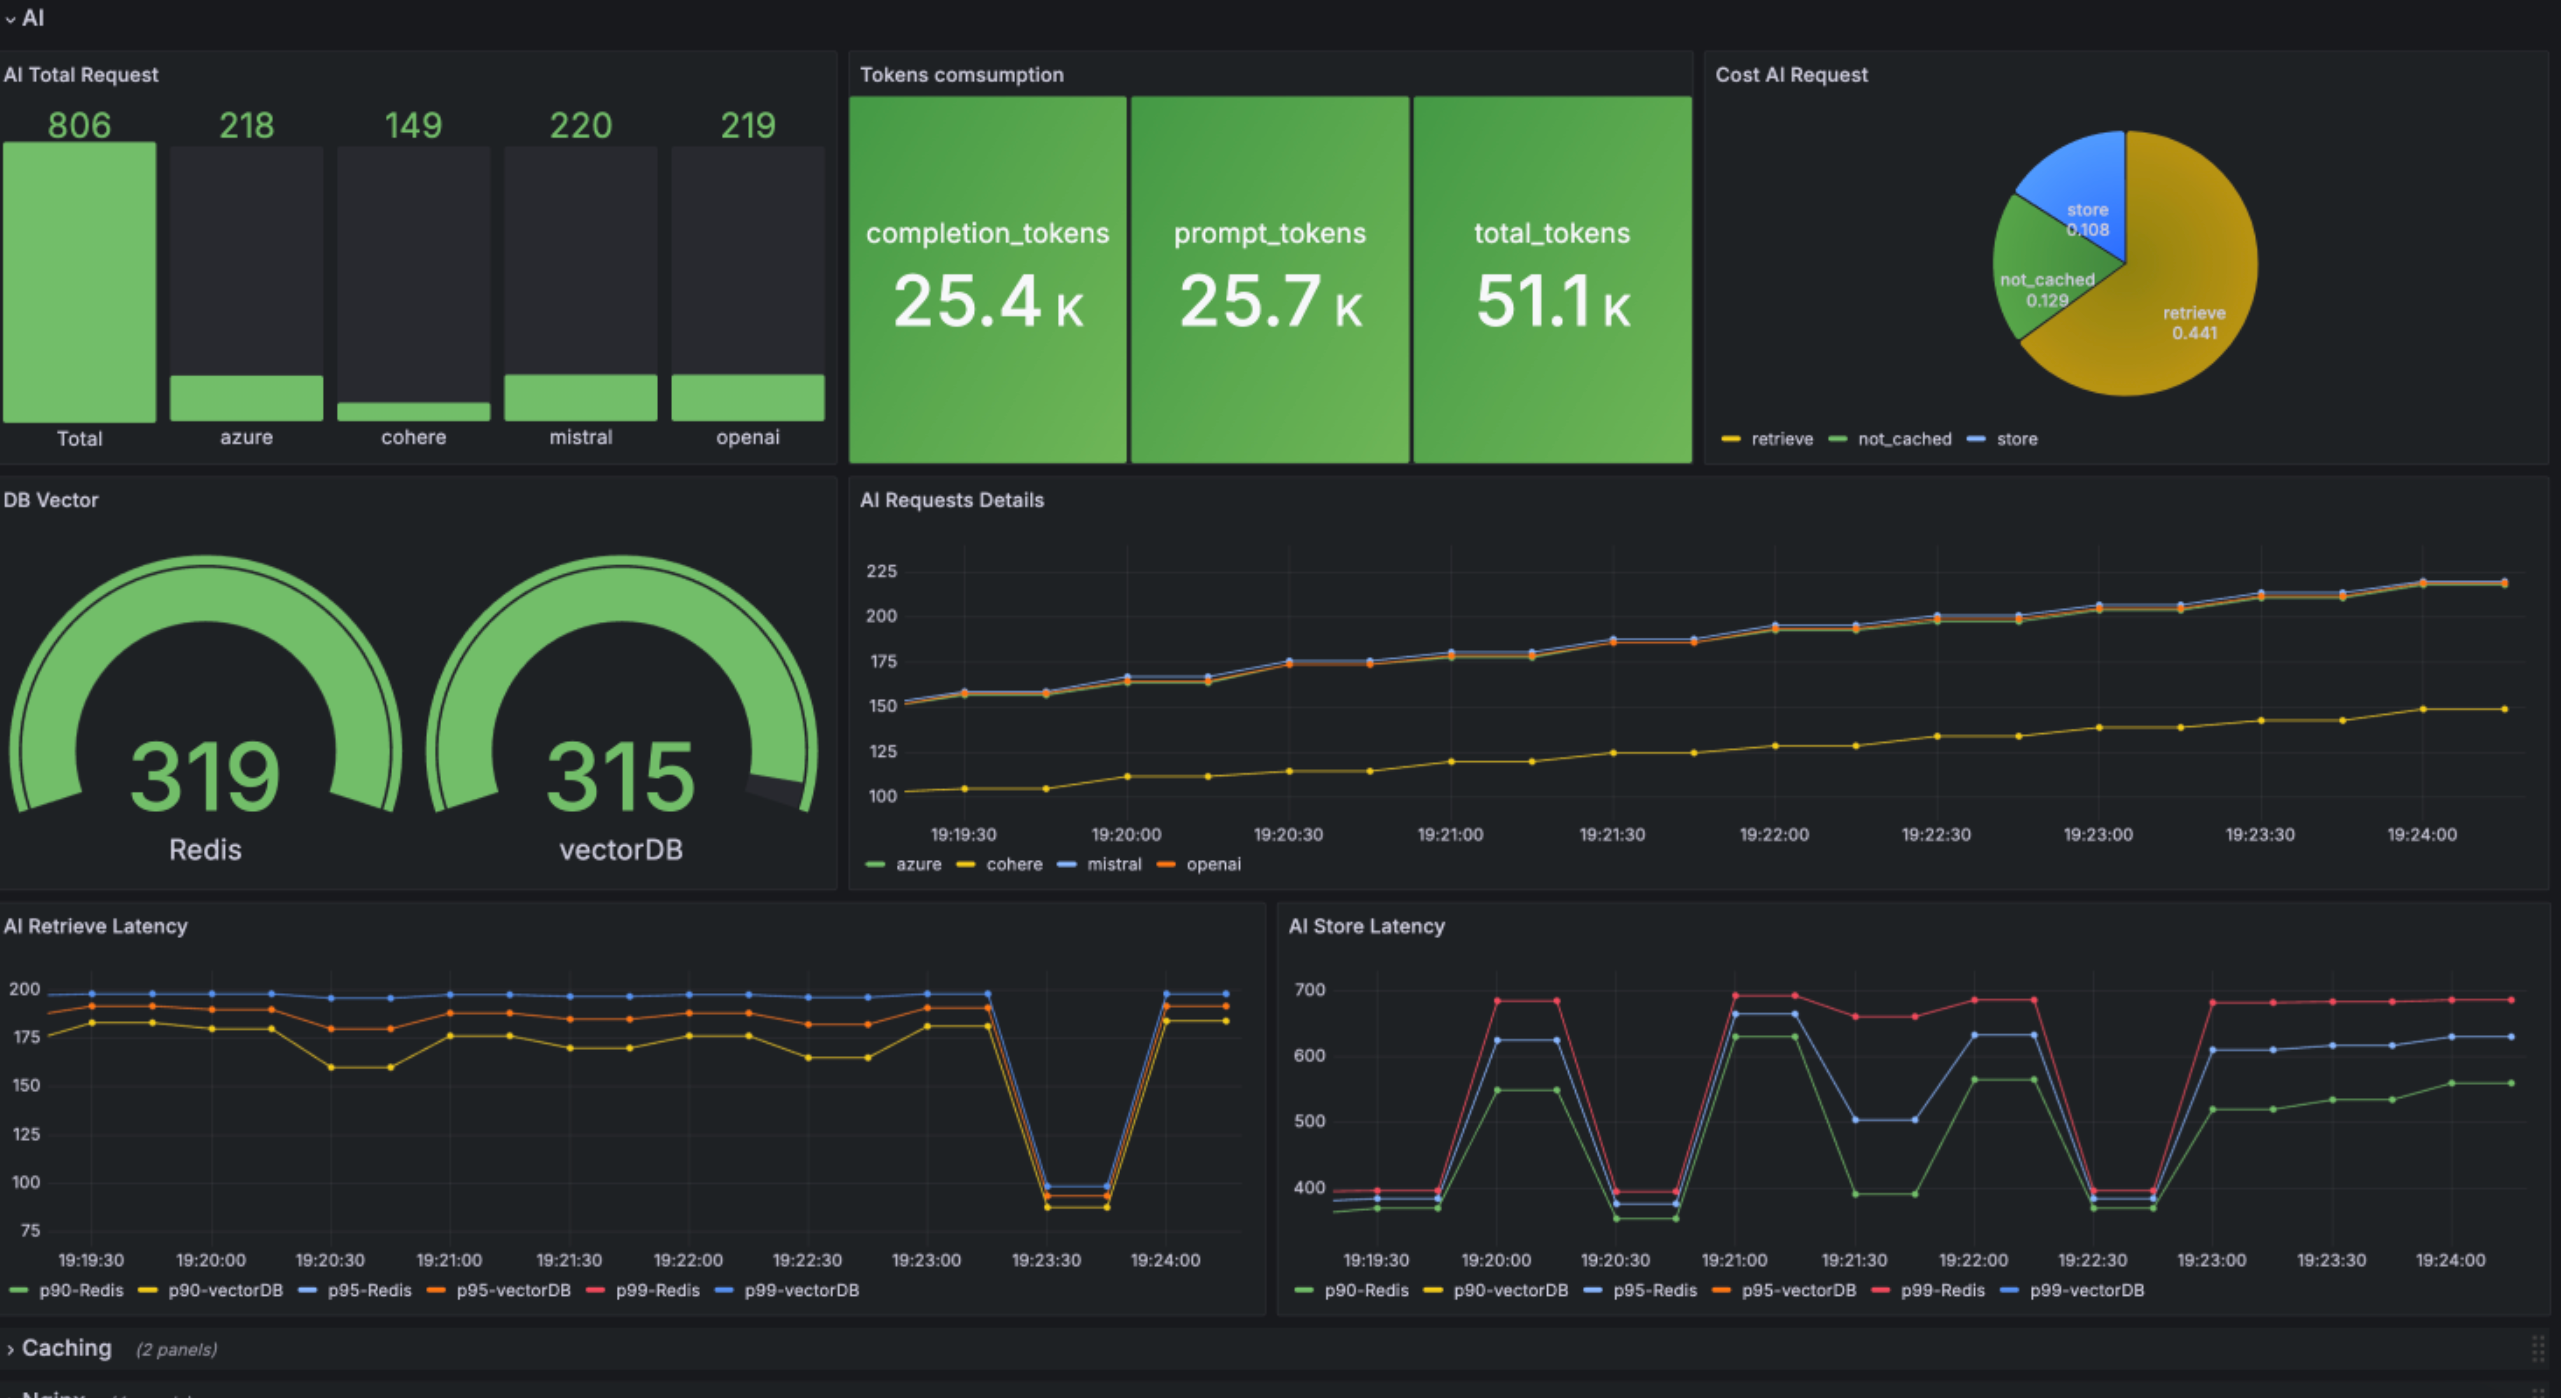Open color picker for openai legend swatch
Image resolution: width=2561 pixels, height=1398 pixels.
pos(1165,865)
